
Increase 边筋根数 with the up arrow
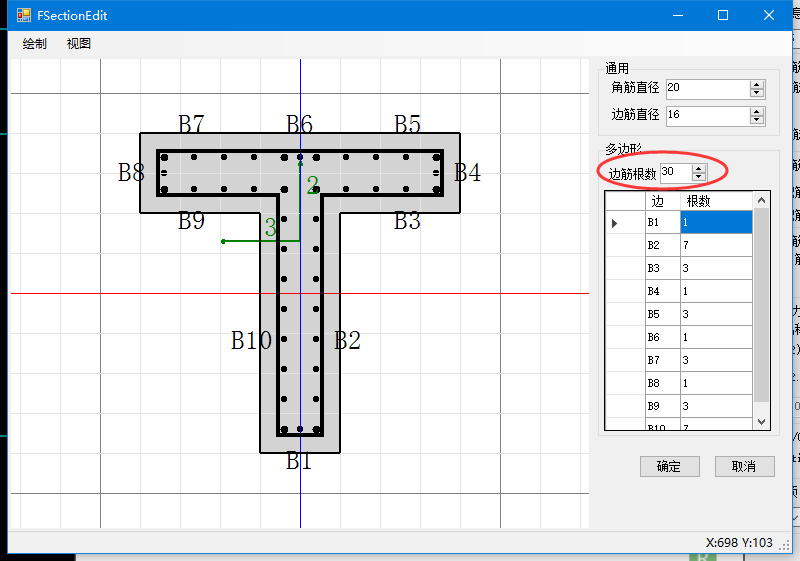pyautogui.click(x=698, y=169)
